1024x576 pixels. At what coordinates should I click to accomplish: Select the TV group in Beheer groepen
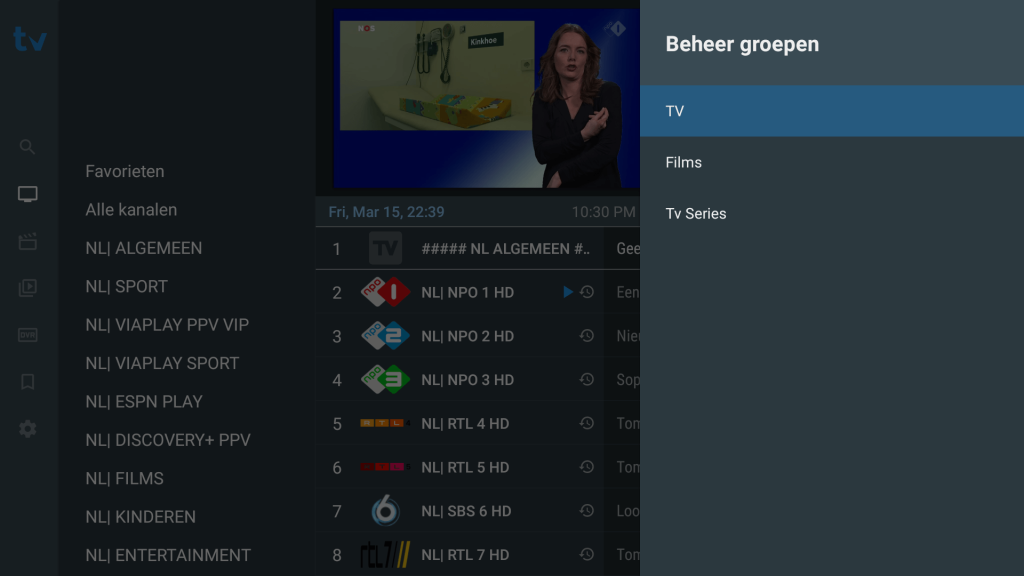pos(832,111)
